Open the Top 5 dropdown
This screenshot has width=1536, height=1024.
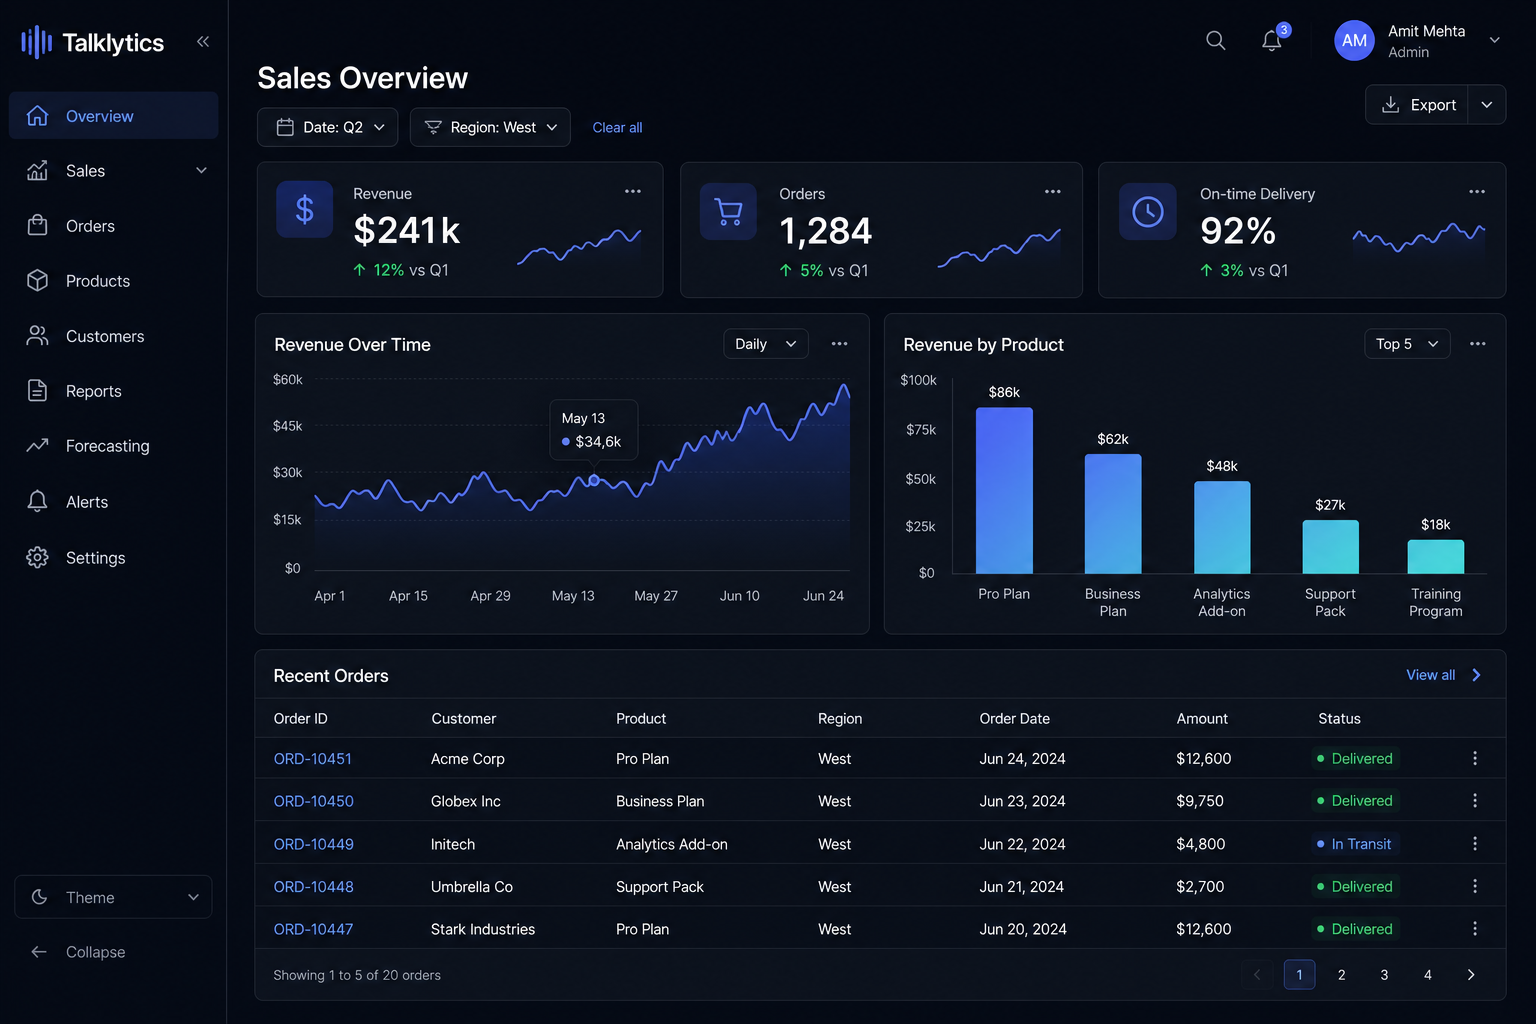point(1407,344)
